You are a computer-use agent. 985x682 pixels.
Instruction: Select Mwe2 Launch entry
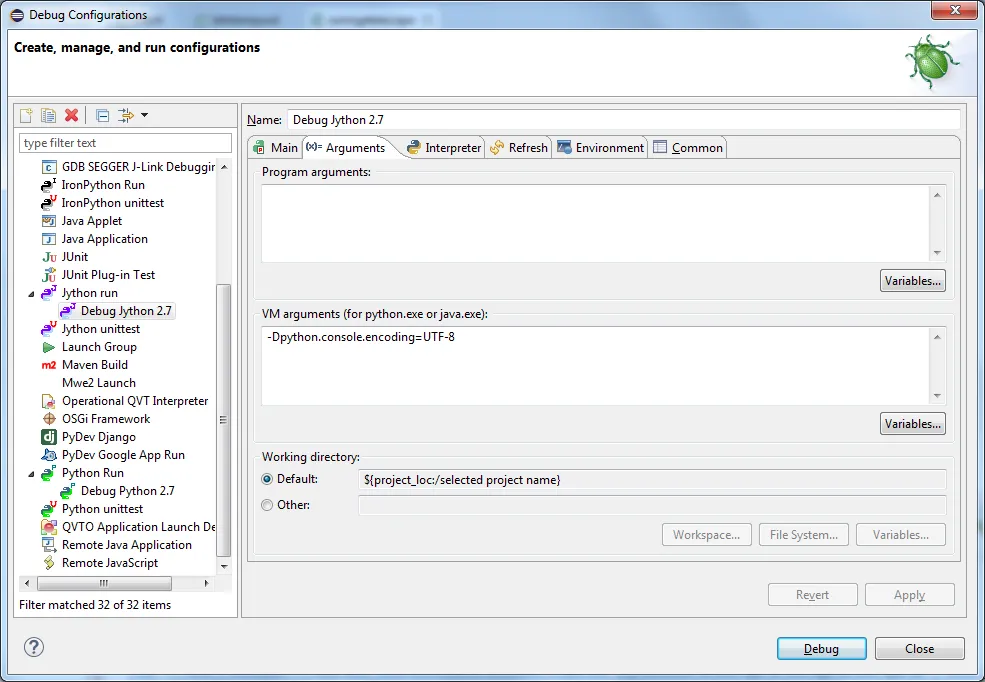pyautogui.click(x=99, y=383)
